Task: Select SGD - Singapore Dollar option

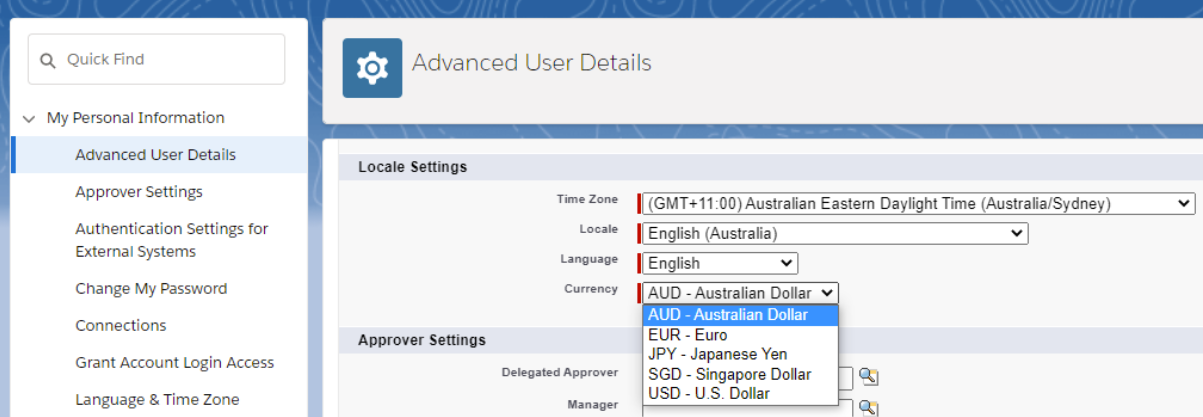Action: tap(740, 374)
